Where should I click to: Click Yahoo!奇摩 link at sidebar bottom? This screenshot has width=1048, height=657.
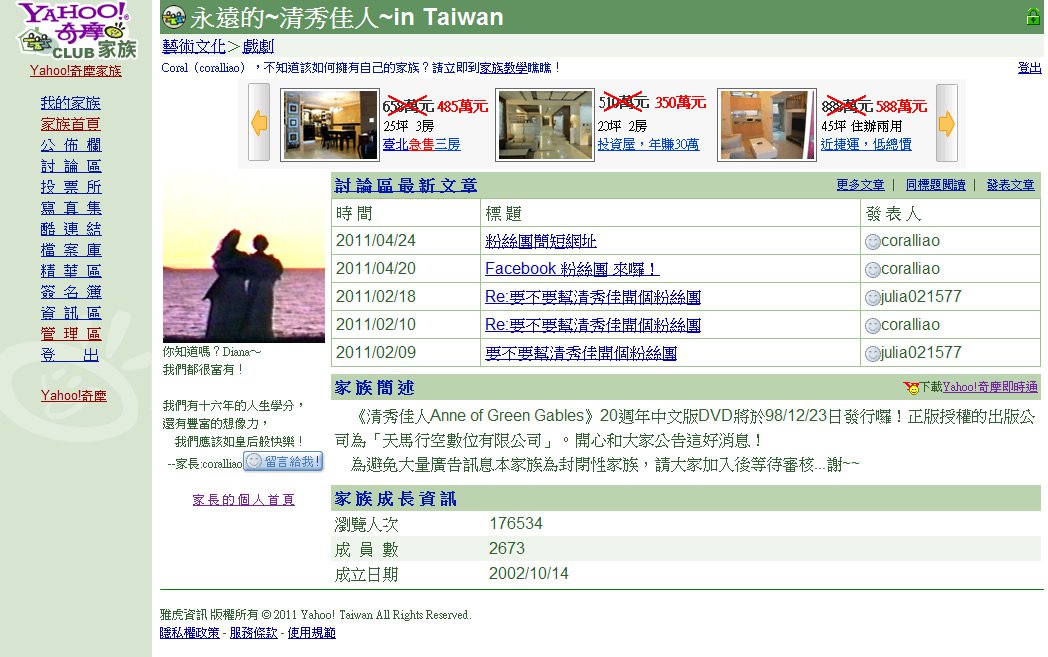pos(74,396)
